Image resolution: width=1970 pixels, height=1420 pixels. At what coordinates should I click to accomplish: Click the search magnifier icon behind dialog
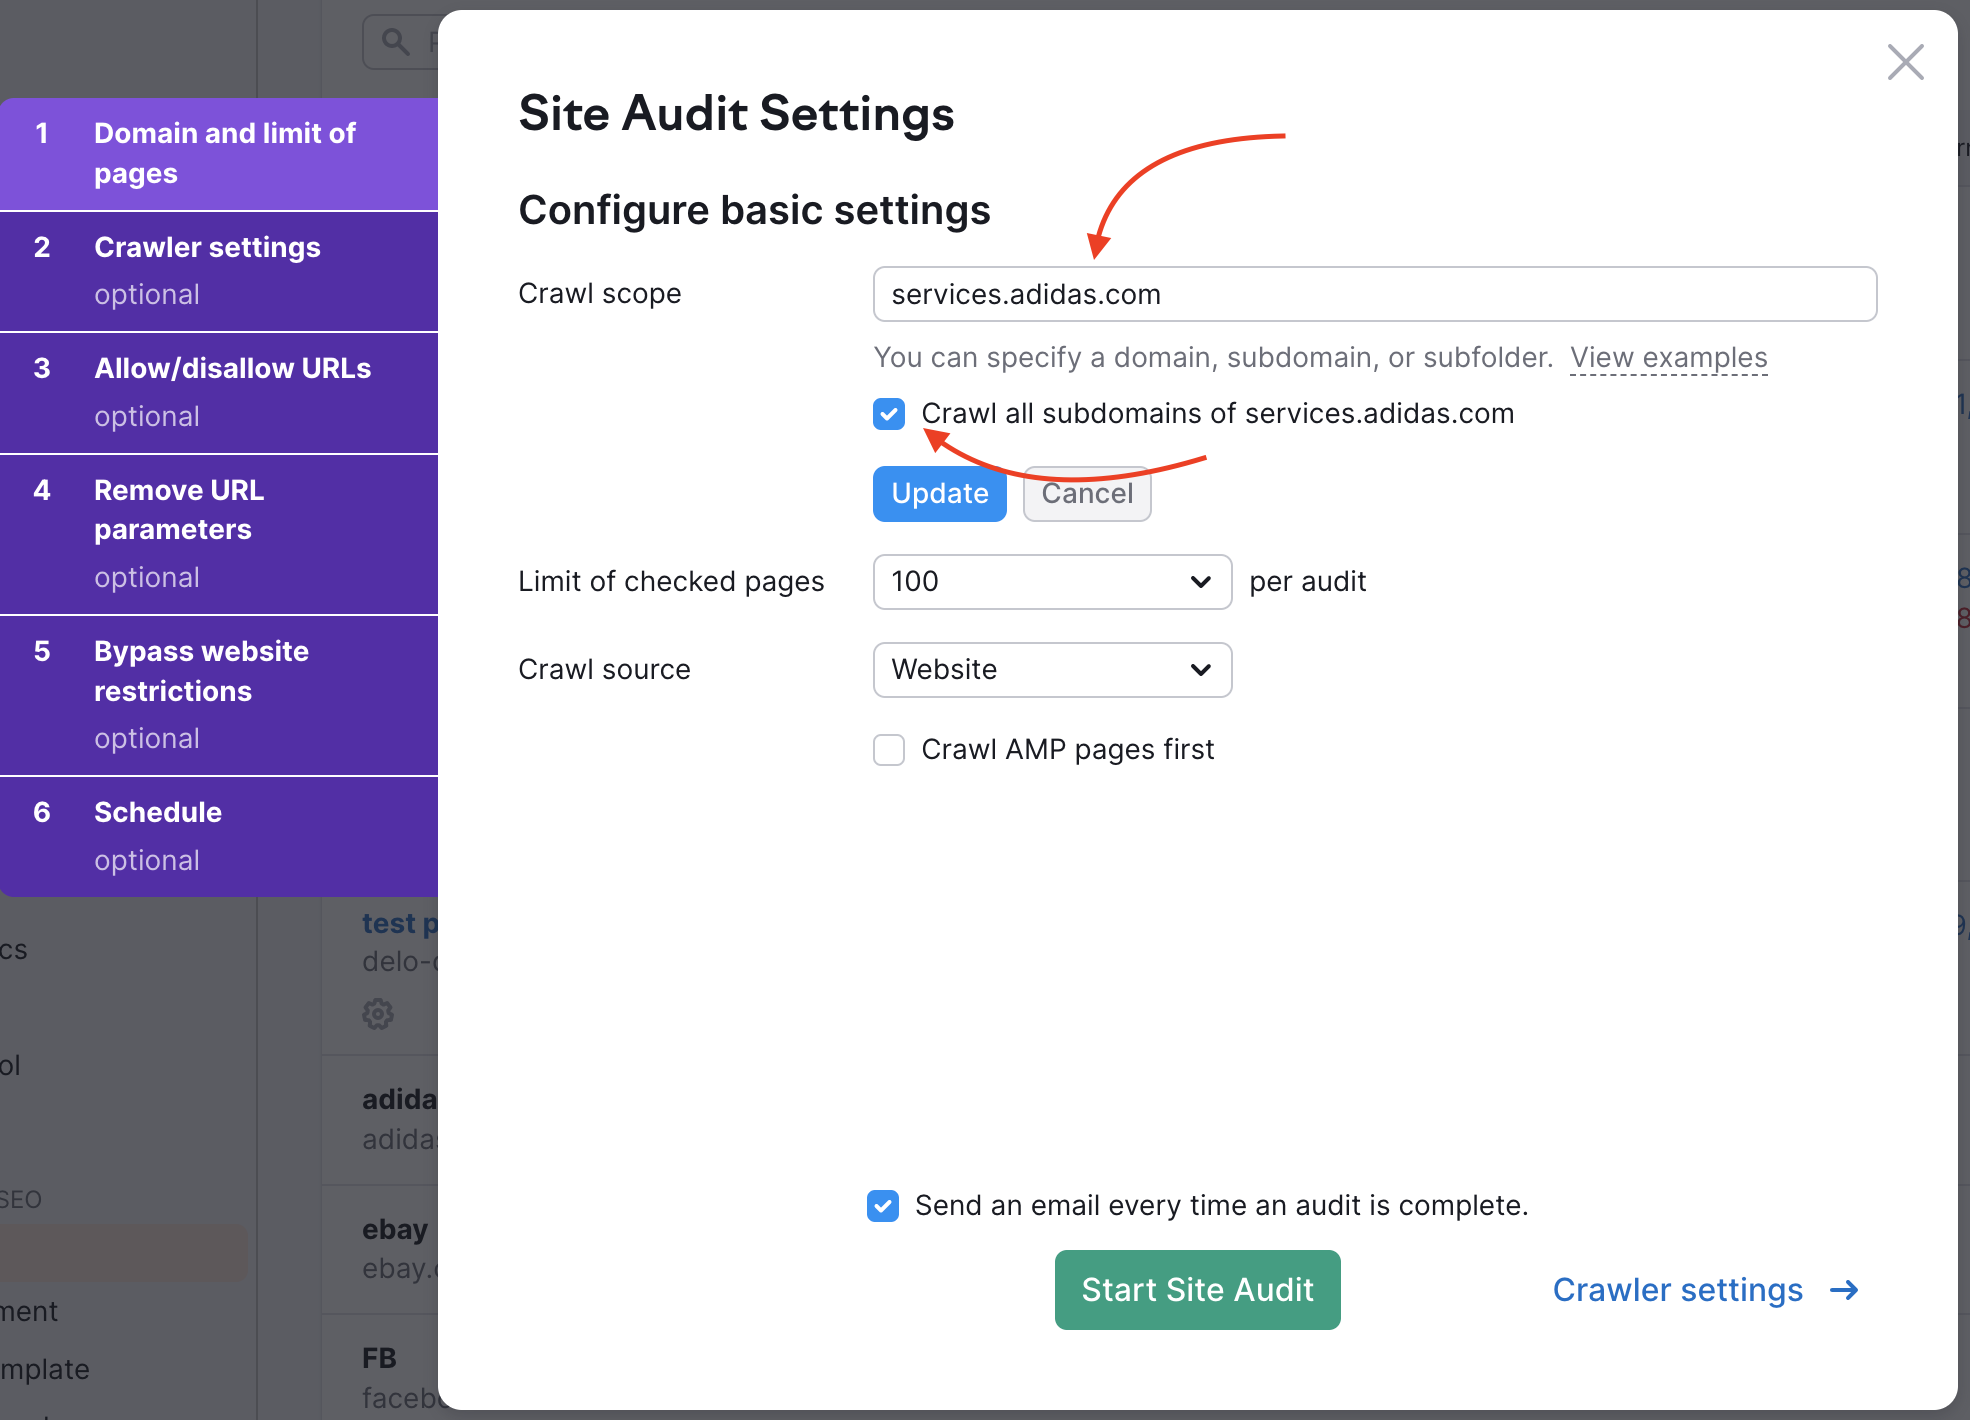coord(396,42)
